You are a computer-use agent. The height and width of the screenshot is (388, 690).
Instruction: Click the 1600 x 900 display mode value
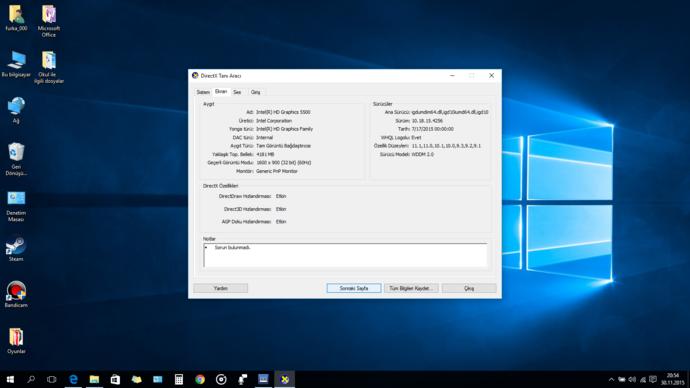[x=283, y=163]
